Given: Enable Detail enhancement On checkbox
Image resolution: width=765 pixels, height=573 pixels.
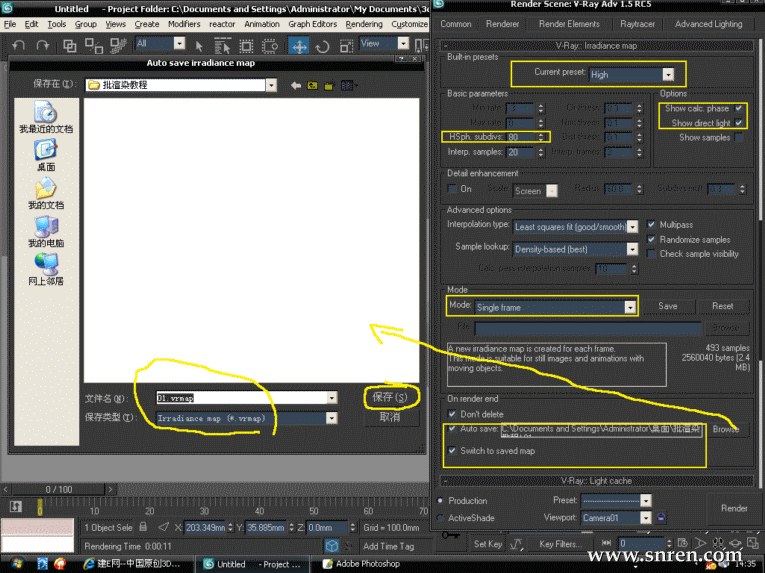Looking at the screenshot, I should coord(452,189).
